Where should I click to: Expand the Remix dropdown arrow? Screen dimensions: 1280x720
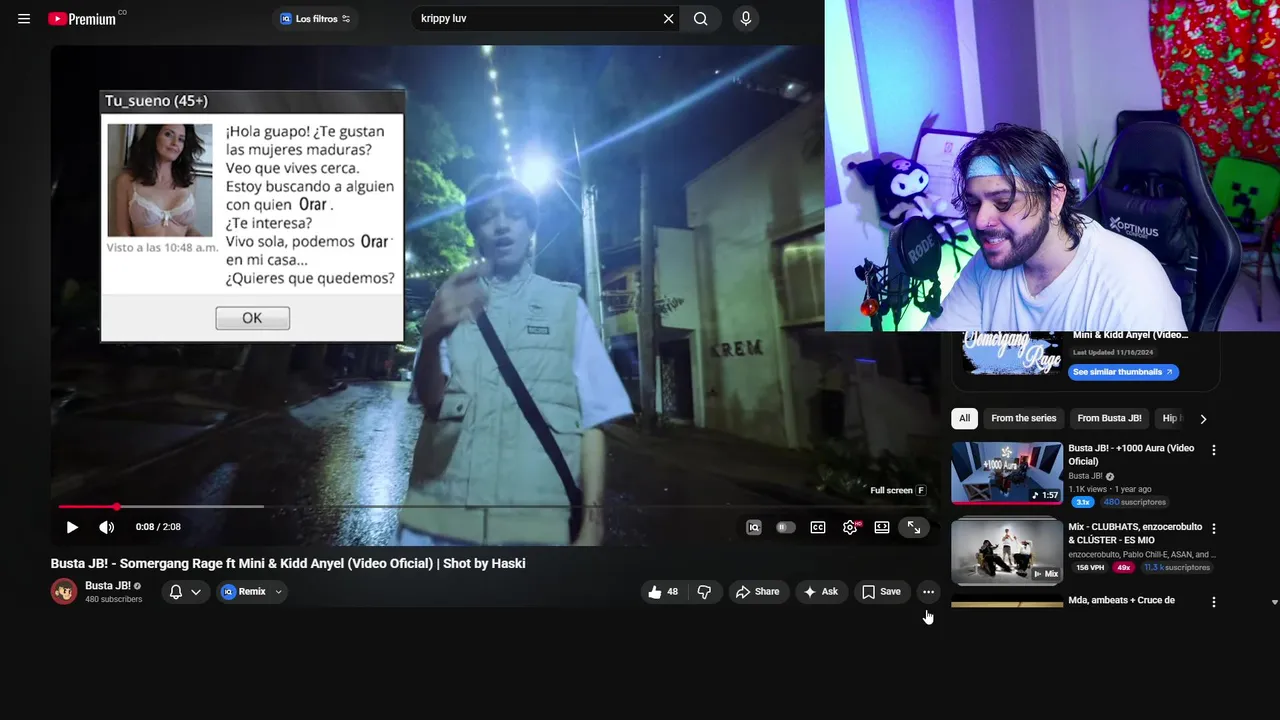[279, 592]
